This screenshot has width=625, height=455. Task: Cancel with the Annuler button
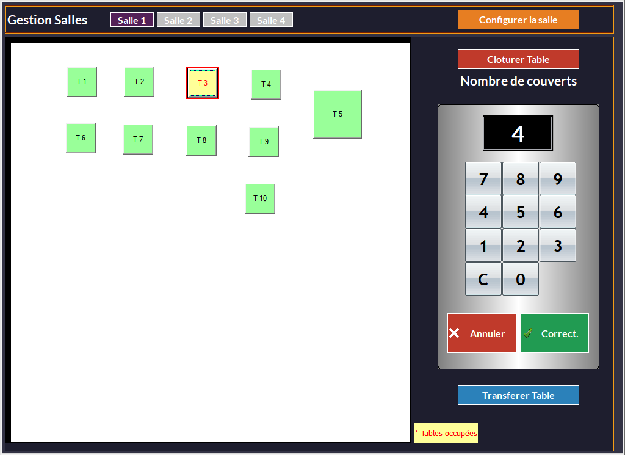point(481,333)
